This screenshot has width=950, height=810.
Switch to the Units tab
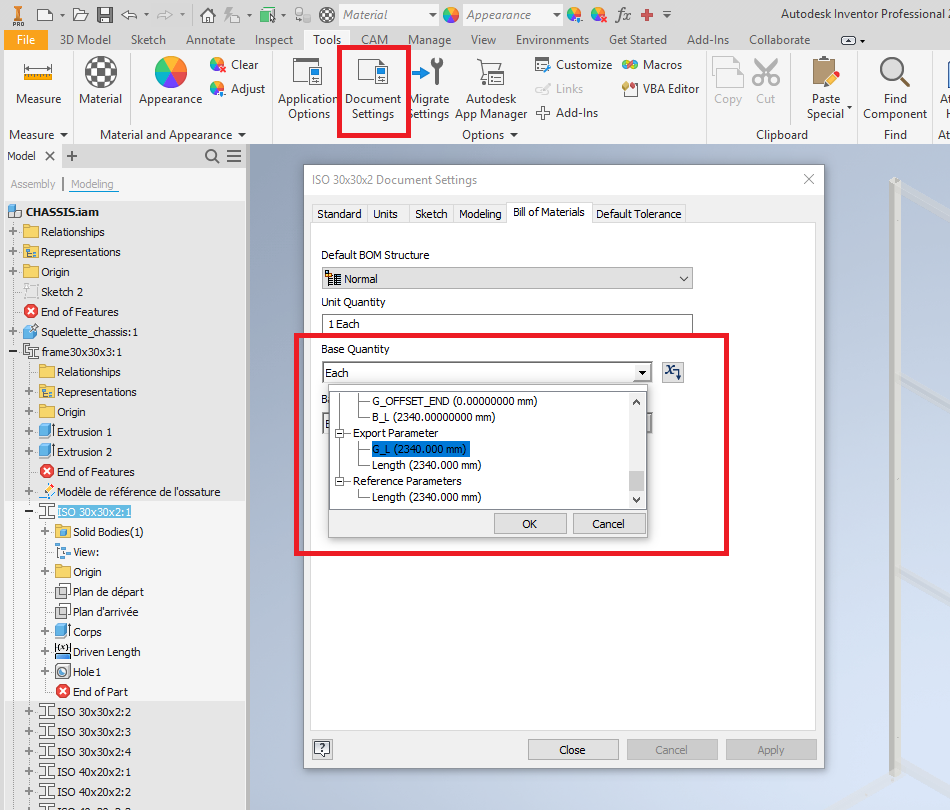click(x=388, y=213)
